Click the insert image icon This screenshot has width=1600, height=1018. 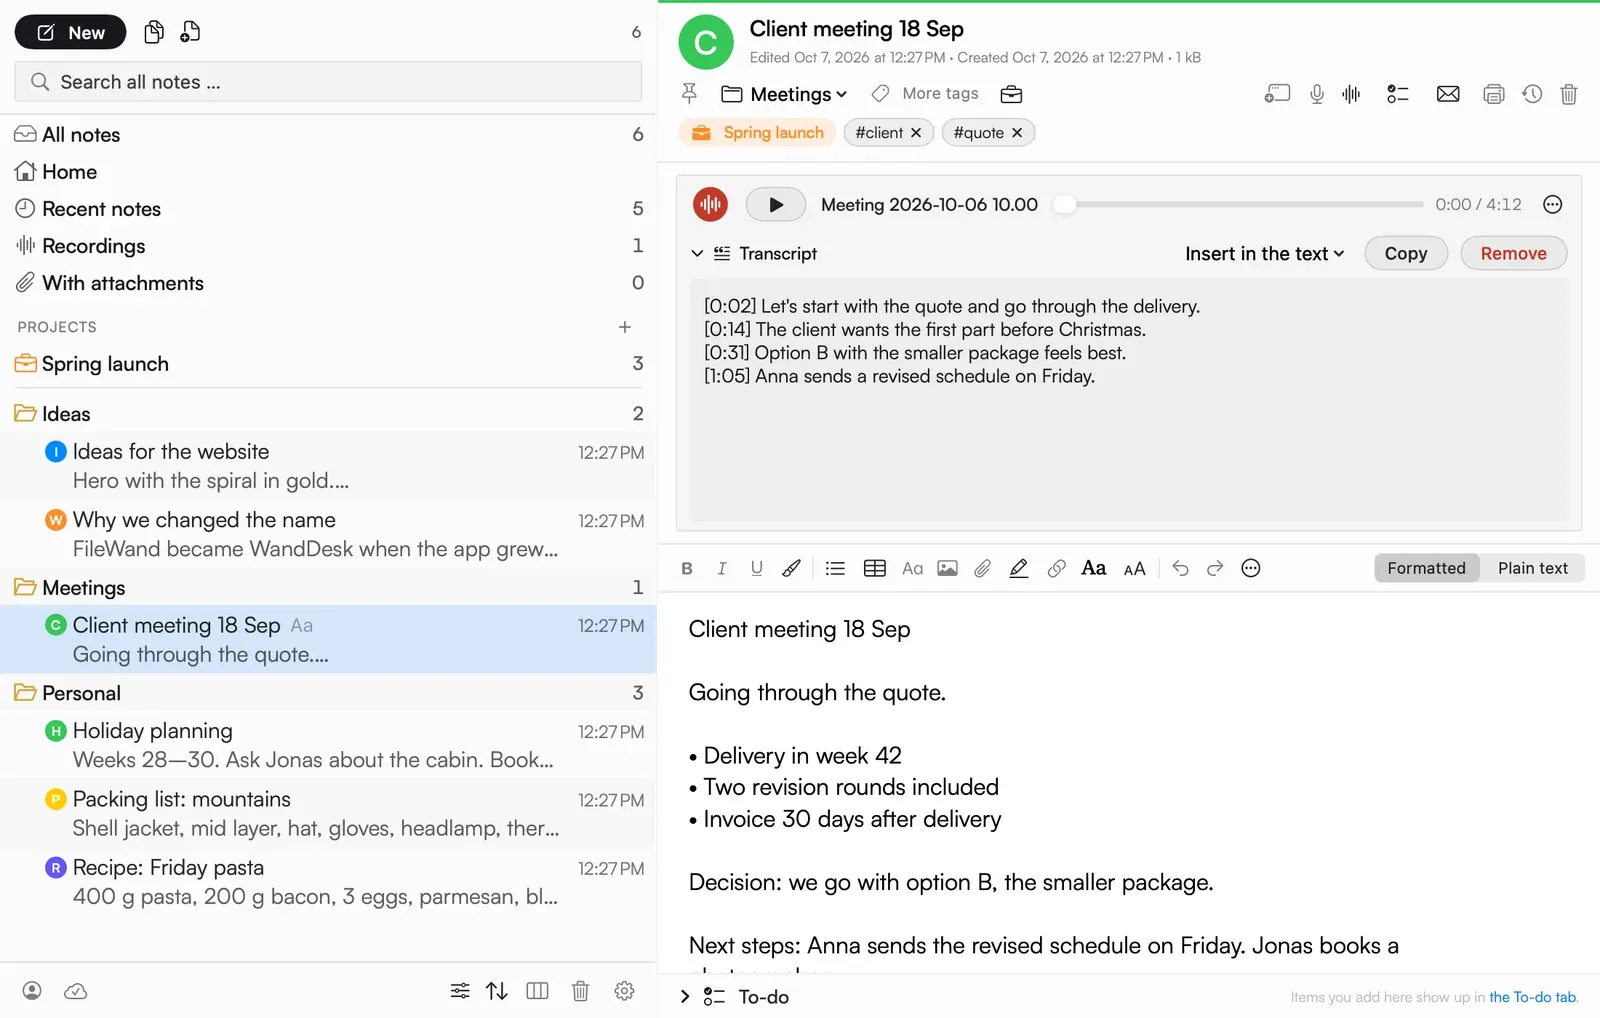pyautogui.click(x=947, y=568)
